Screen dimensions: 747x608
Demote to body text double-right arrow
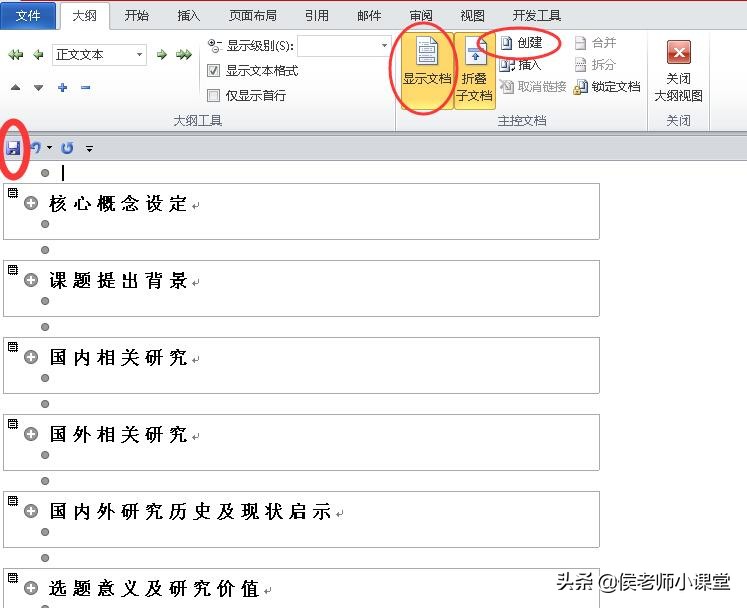[184, 55]
